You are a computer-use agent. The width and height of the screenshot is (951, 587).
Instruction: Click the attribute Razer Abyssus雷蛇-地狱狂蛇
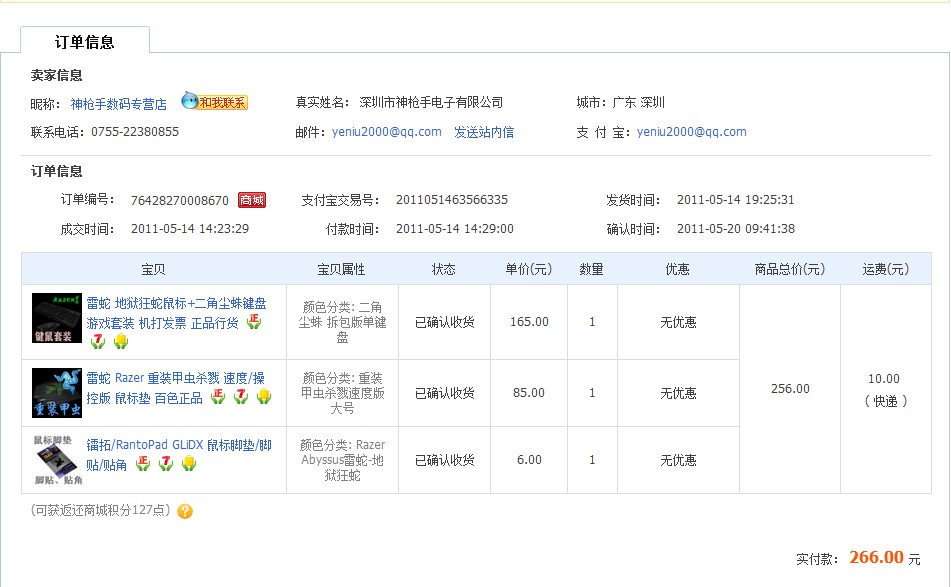pyautogui.click(x=342, y=460)
